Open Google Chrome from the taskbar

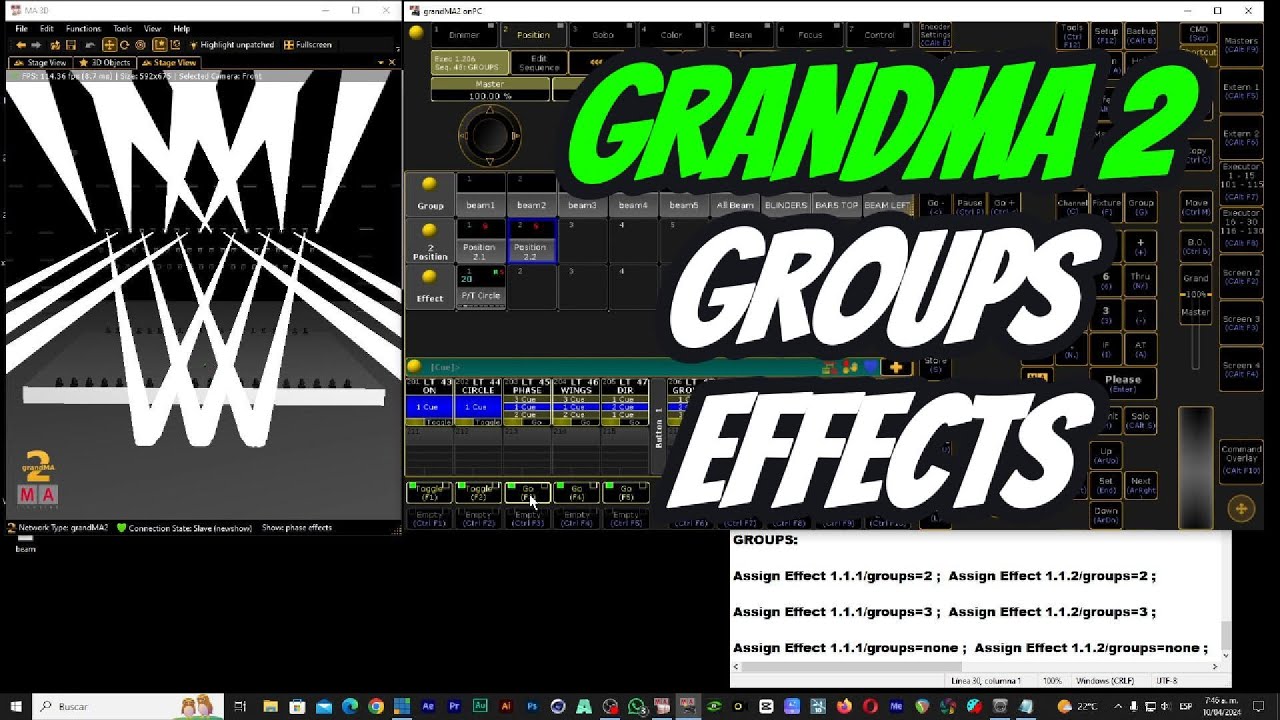[x=375, y=706]
